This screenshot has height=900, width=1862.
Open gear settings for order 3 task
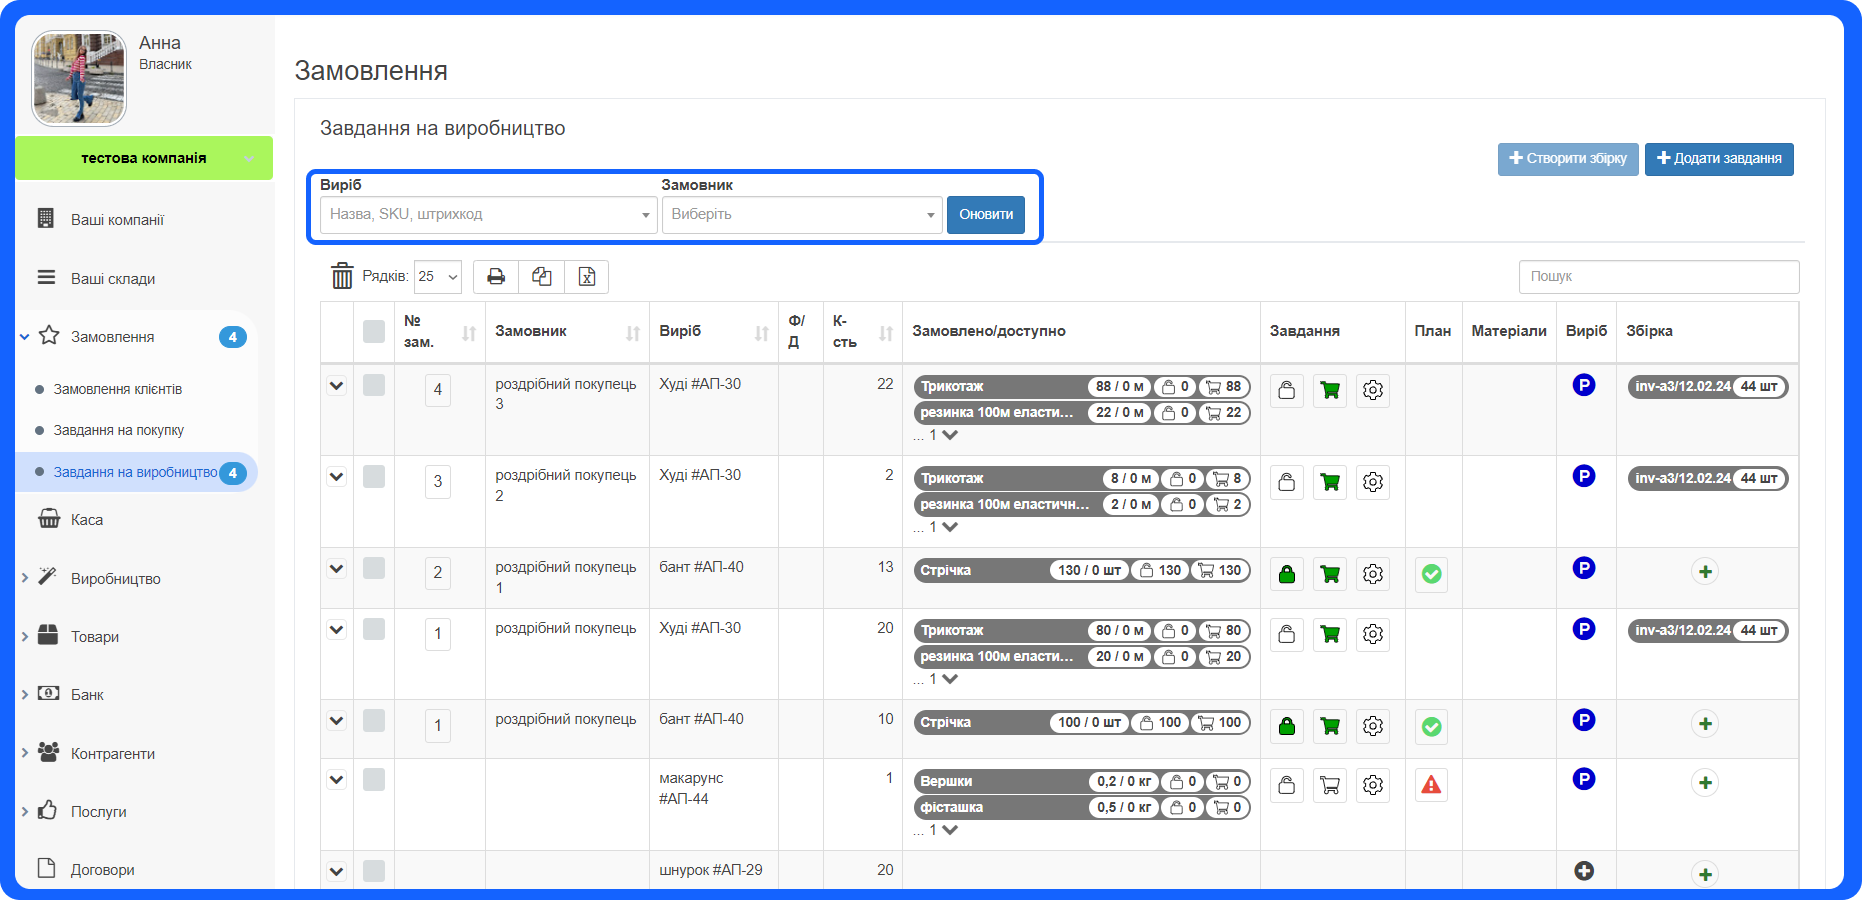[x=1372, y=482]
